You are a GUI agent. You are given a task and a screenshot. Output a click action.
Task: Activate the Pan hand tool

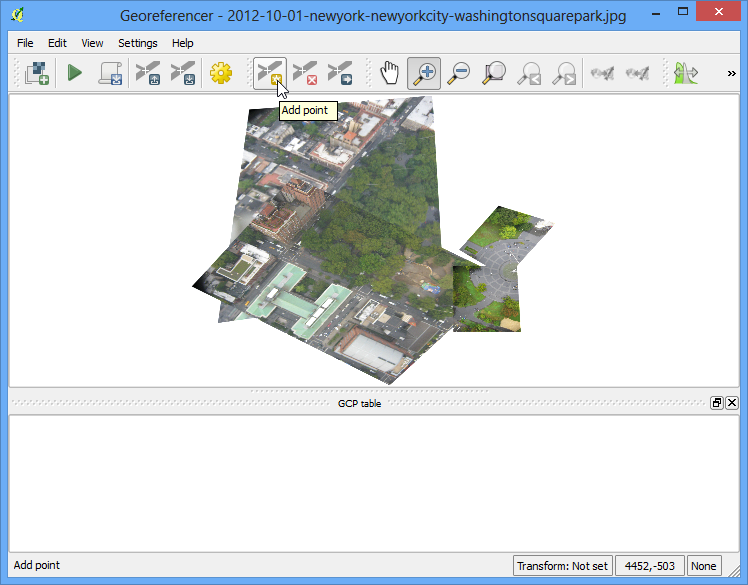(389, 73)
